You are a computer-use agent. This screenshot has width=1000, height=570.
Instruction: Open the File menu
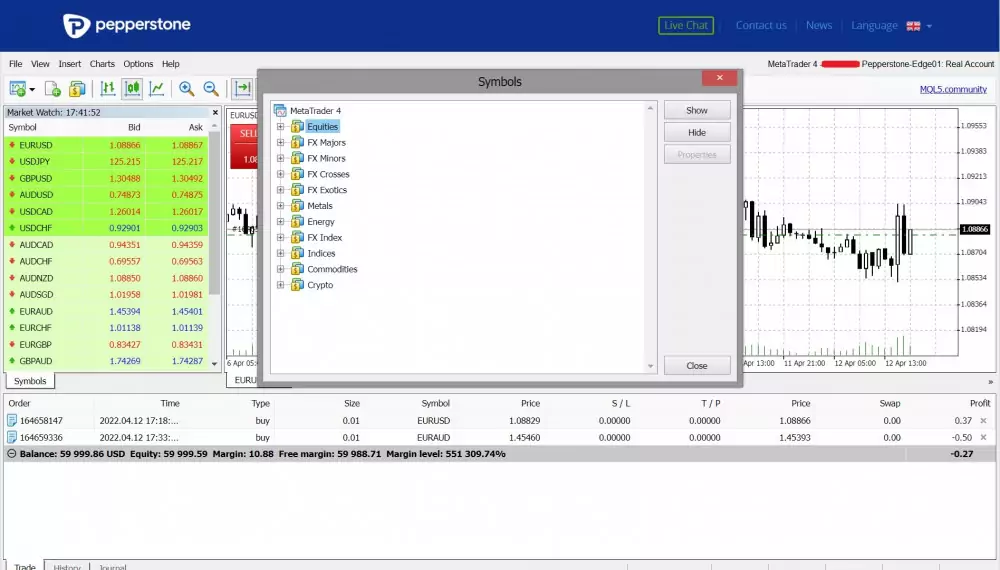[x=15, y=64]
